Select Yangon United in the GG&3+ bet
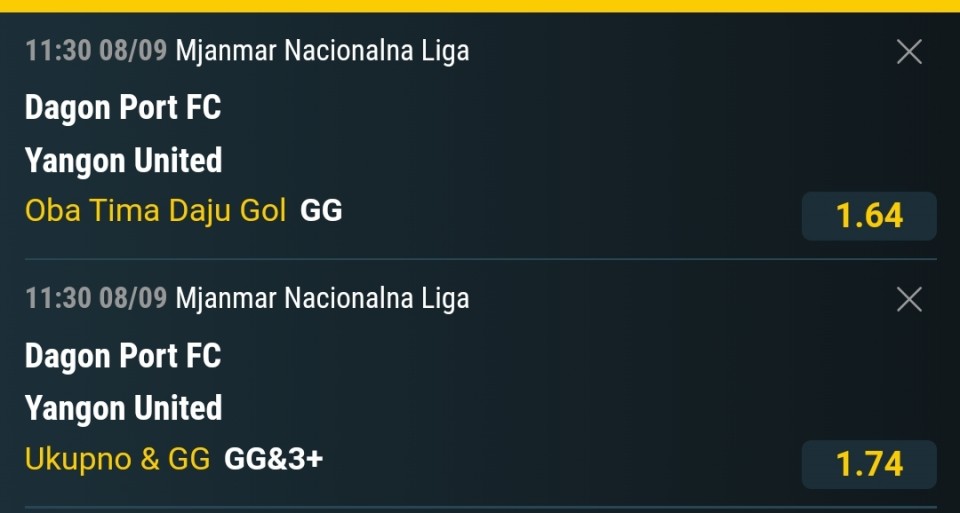The height and width of the screenshot is (513, 960). tap(123, 408)
